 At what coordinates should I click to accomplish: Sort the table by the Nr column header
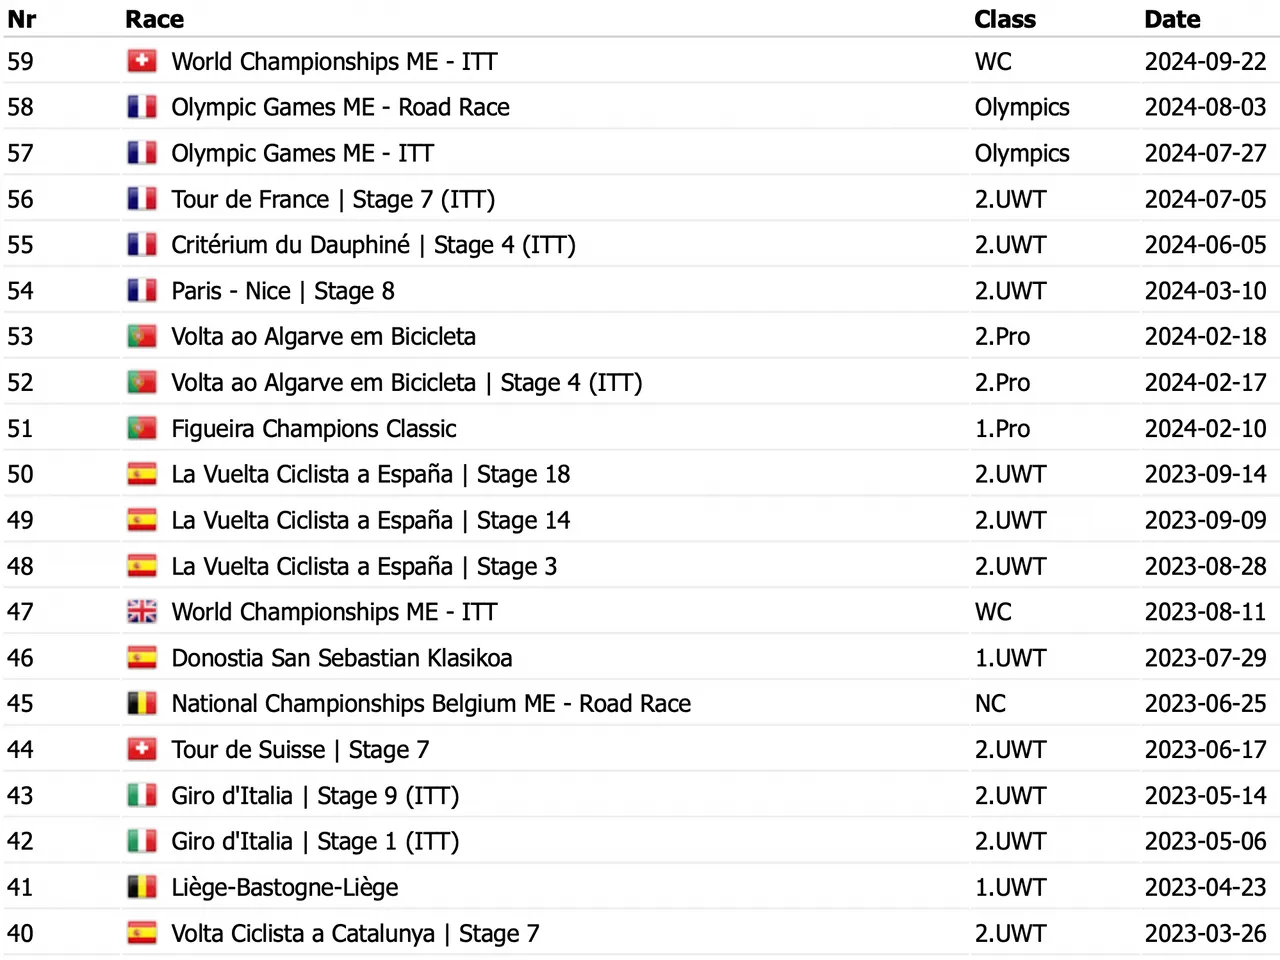(21, 19)
